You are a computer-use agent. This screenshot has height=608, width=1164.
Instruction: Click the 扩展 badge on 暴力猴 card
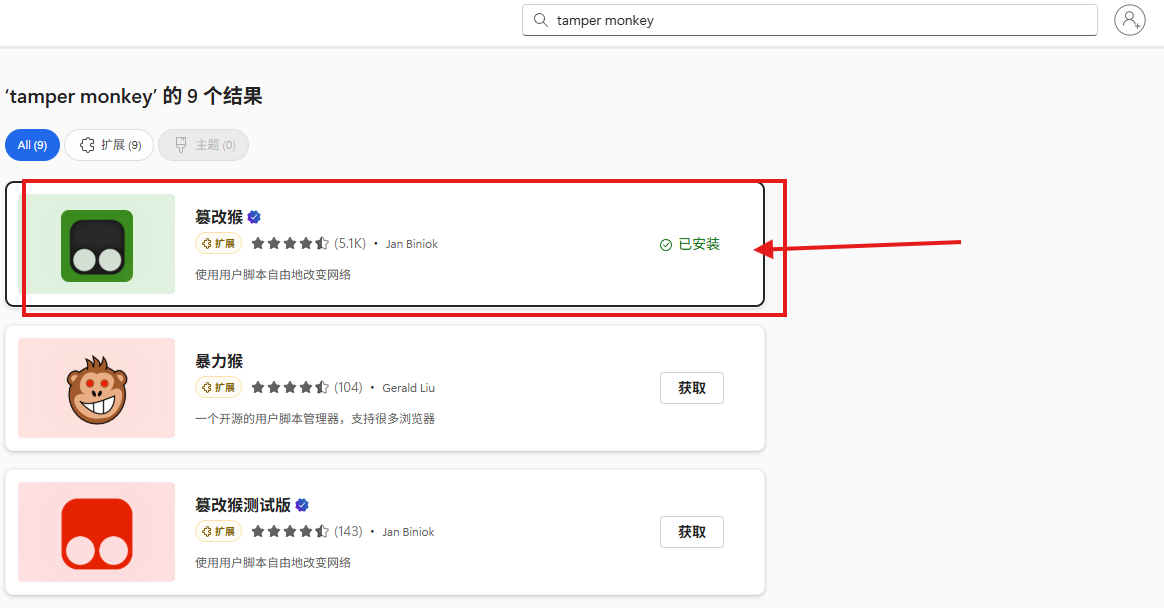pos(218,388)
